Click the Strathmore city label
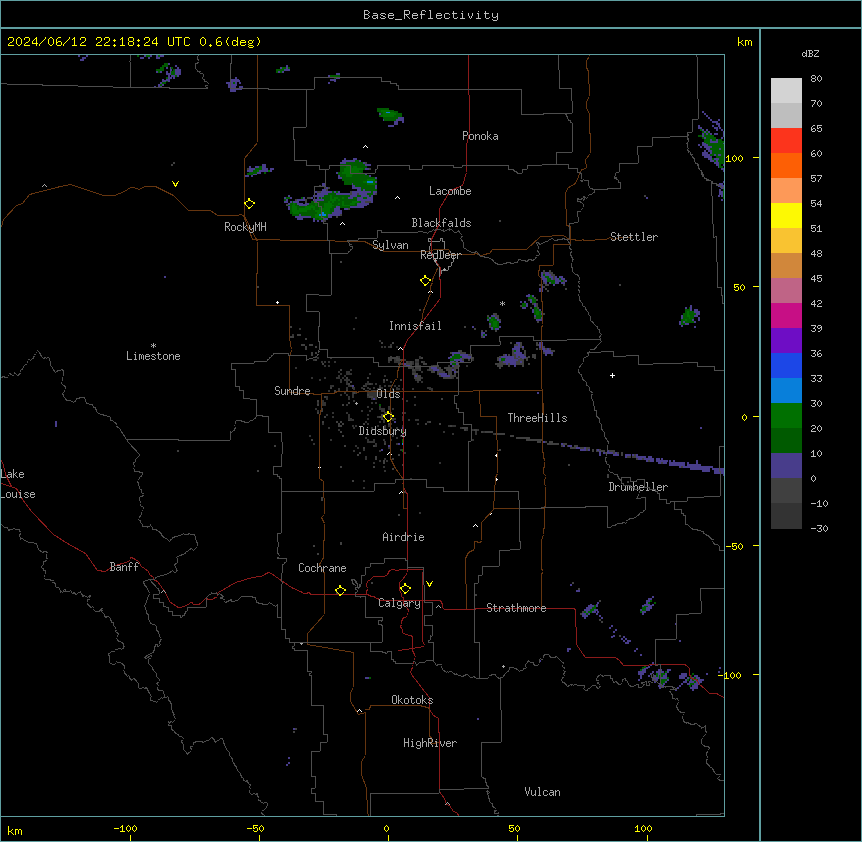Screen dimensions: 862x842 point(516,608)
